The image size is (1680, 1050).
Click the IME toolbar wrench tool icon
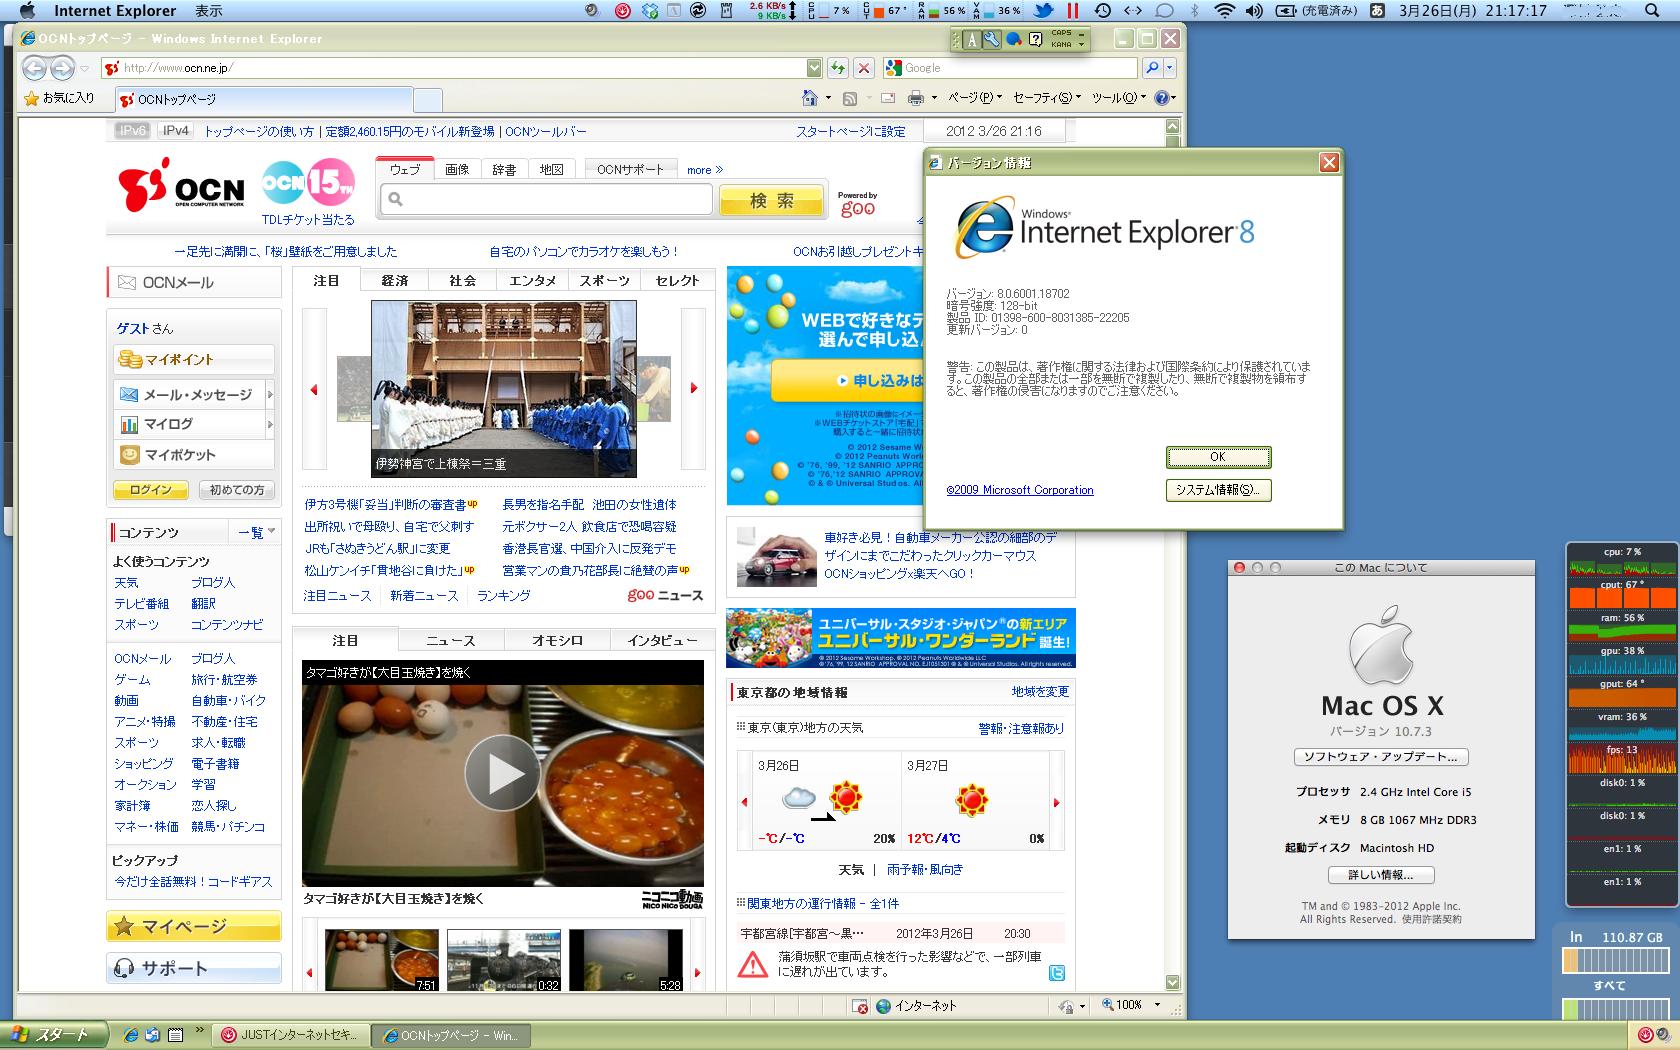click(x=991, y=40)
